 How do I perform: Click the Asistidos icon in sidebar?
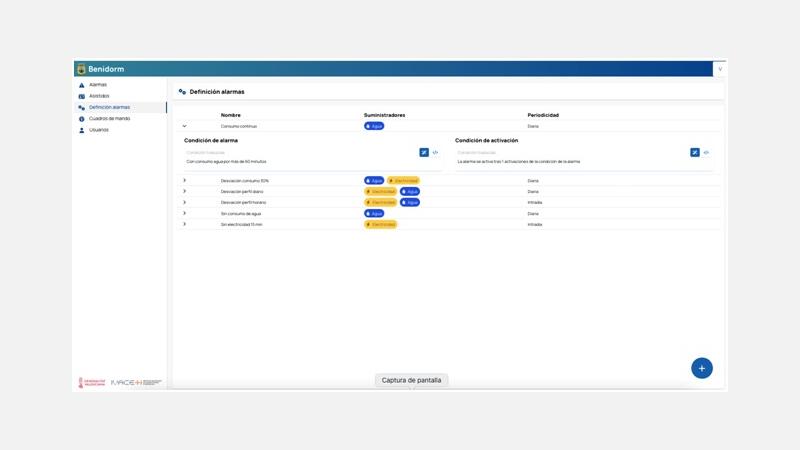82,96
